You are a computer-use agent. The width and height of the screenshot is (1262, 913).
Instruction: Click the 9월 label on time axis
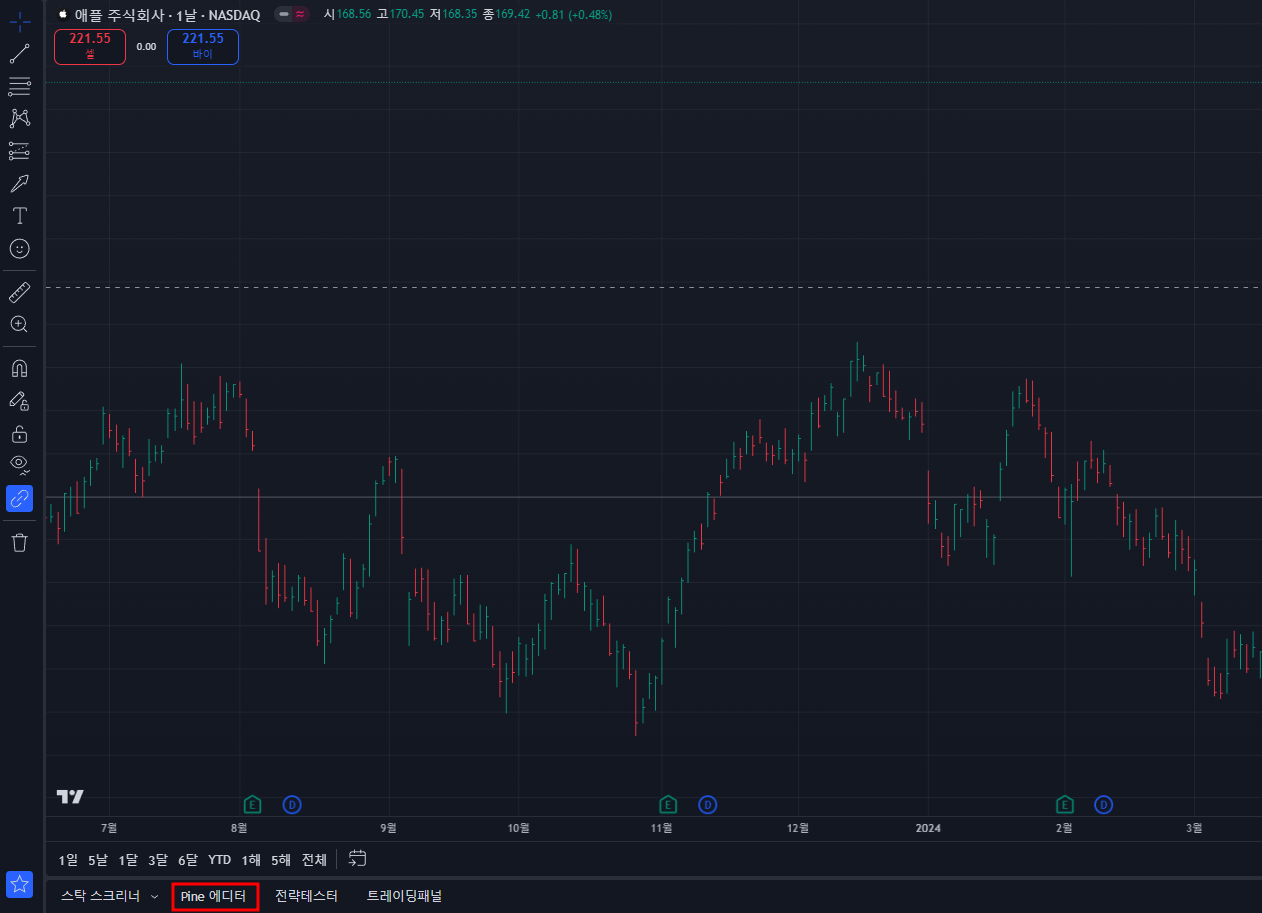388,828
